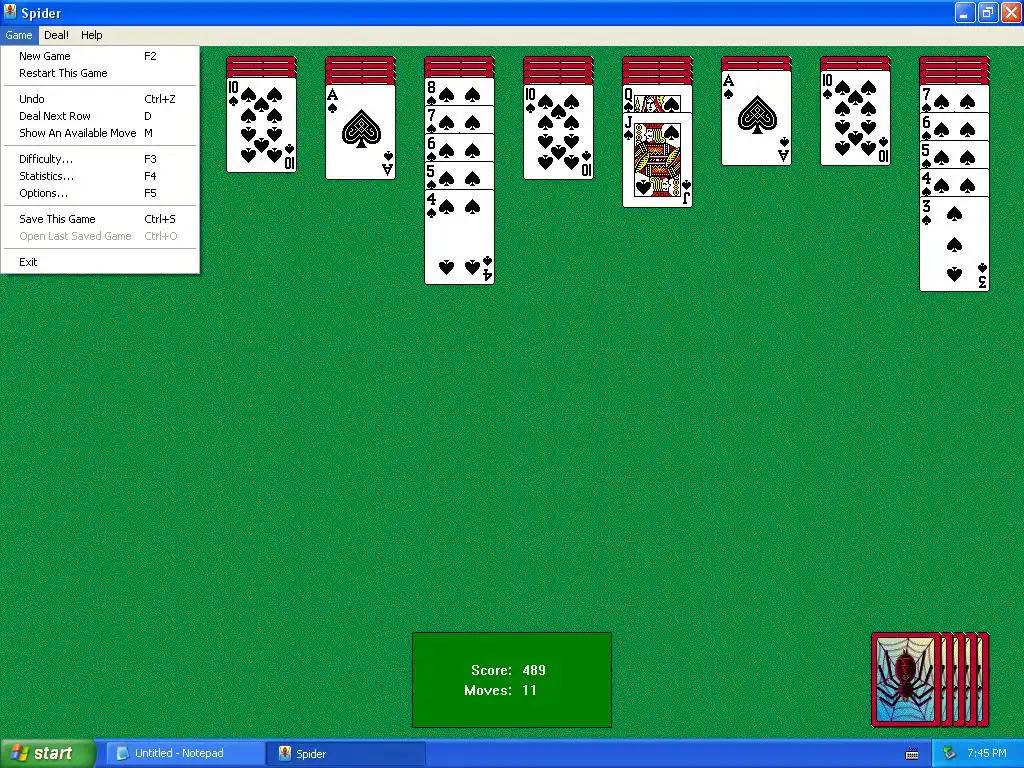1024x768 pixels.
Task: Click the score and moves box
Action: (512, 680)
